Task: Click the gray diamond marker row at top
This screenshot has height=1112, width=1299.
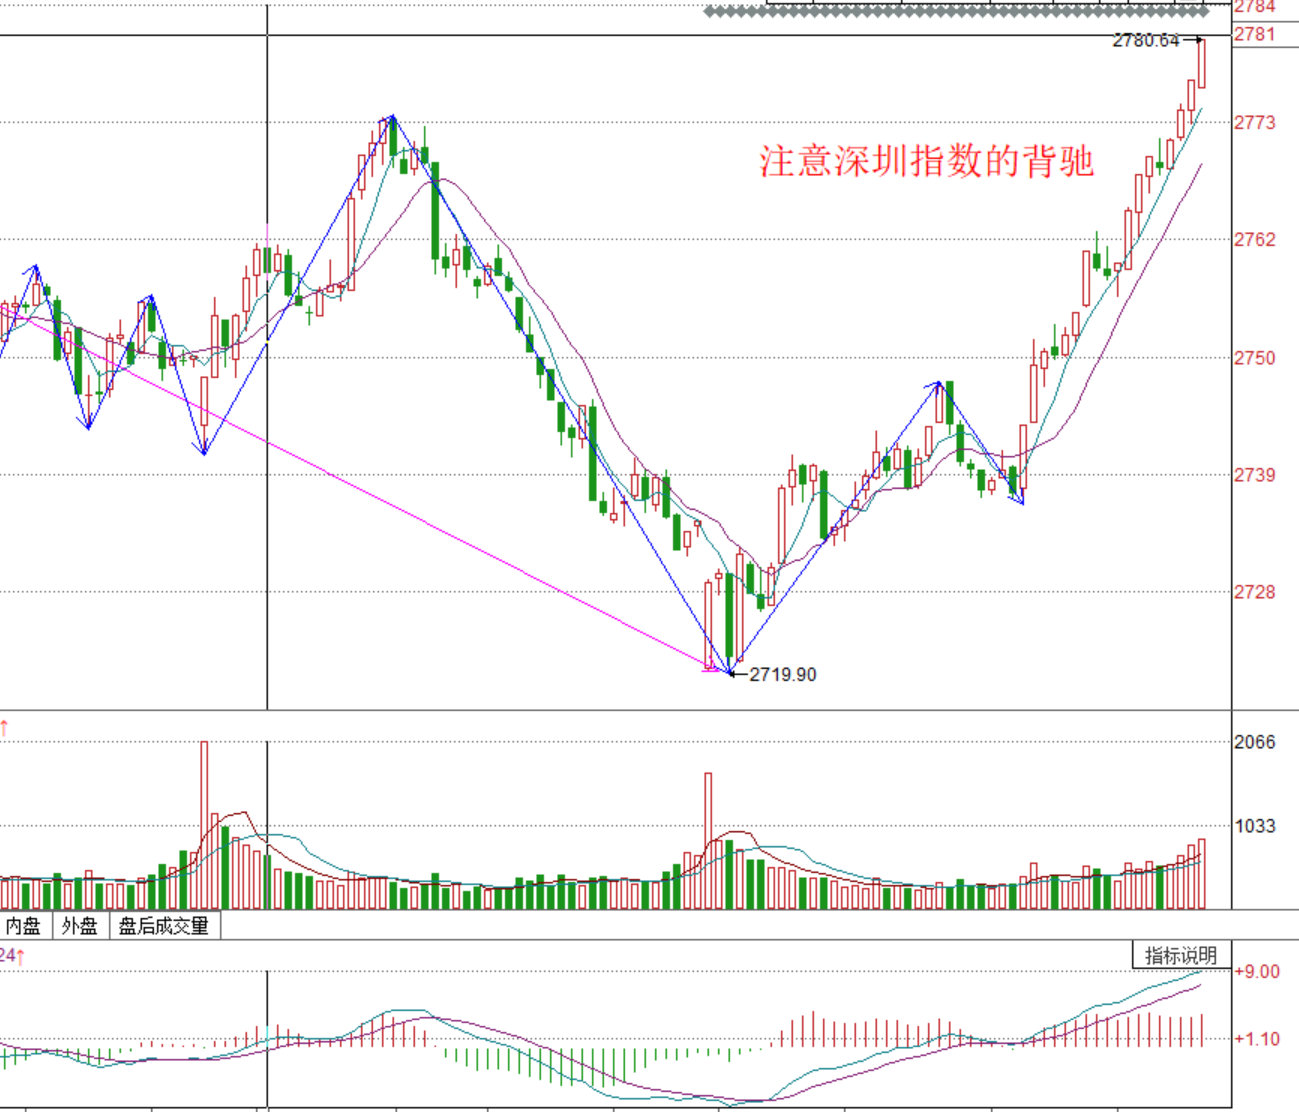Action: [955, 12]
